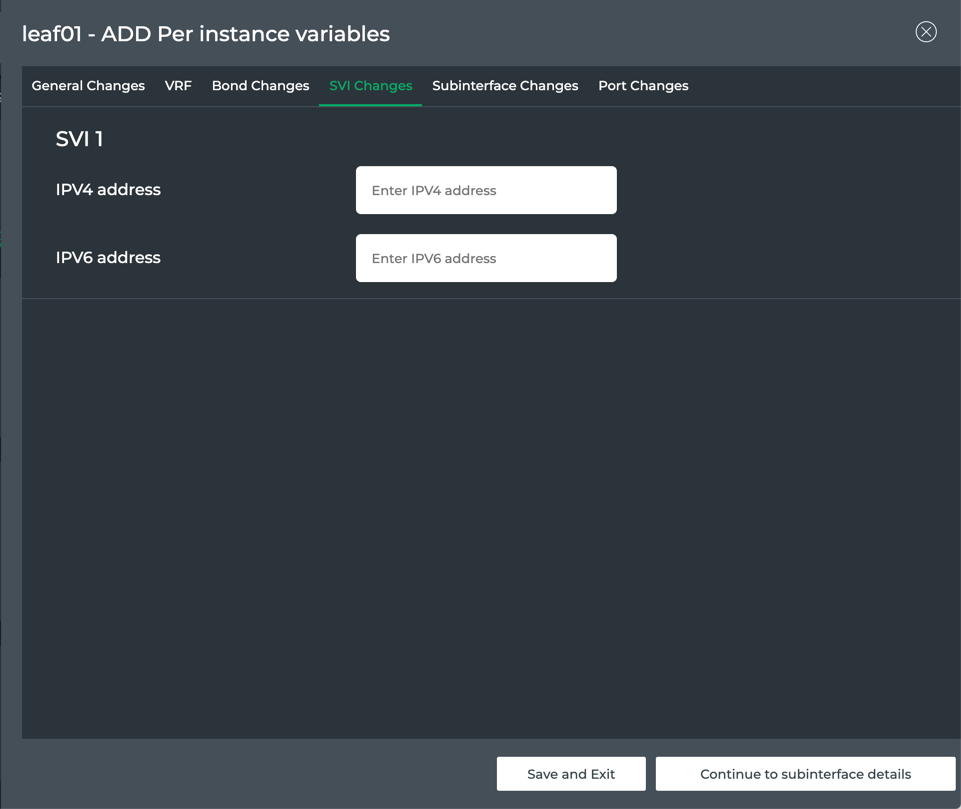Click the IPV4 address label
The height and width of the screenshot is (809, 961).
click(x=108, y=190)
